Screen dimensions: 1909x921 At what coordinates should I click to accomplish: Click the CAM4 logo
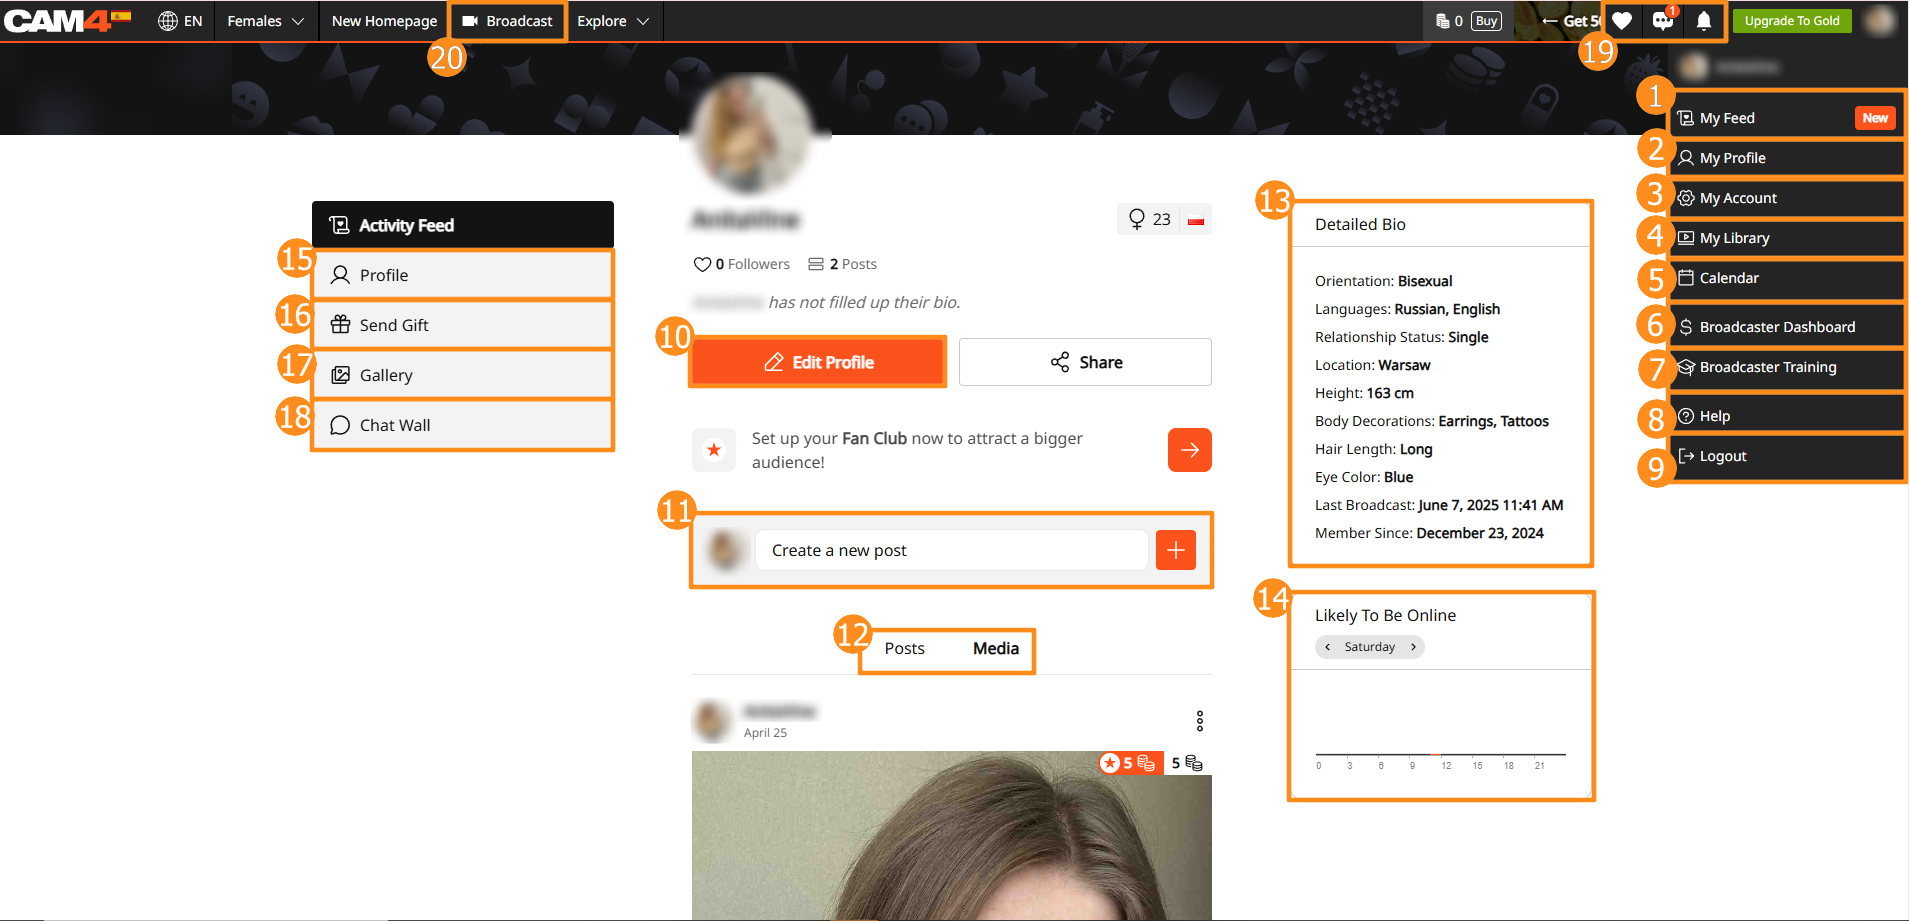tap(58, 21)
